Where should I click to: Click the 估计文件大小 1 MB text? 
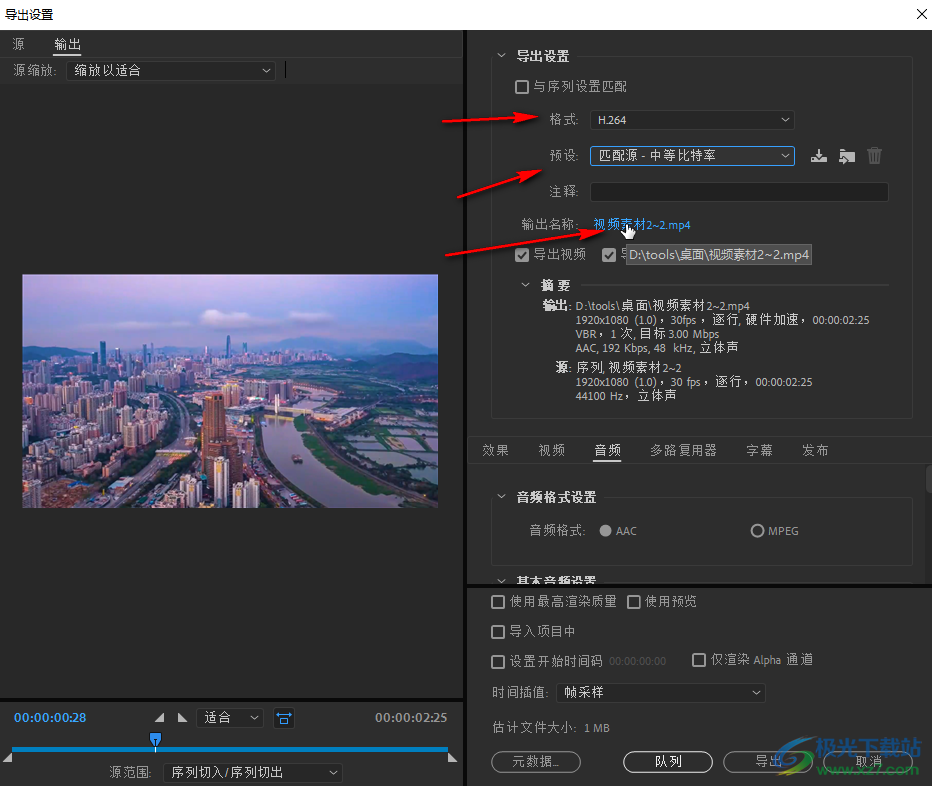pyautogui.click(x=551, y=728)
